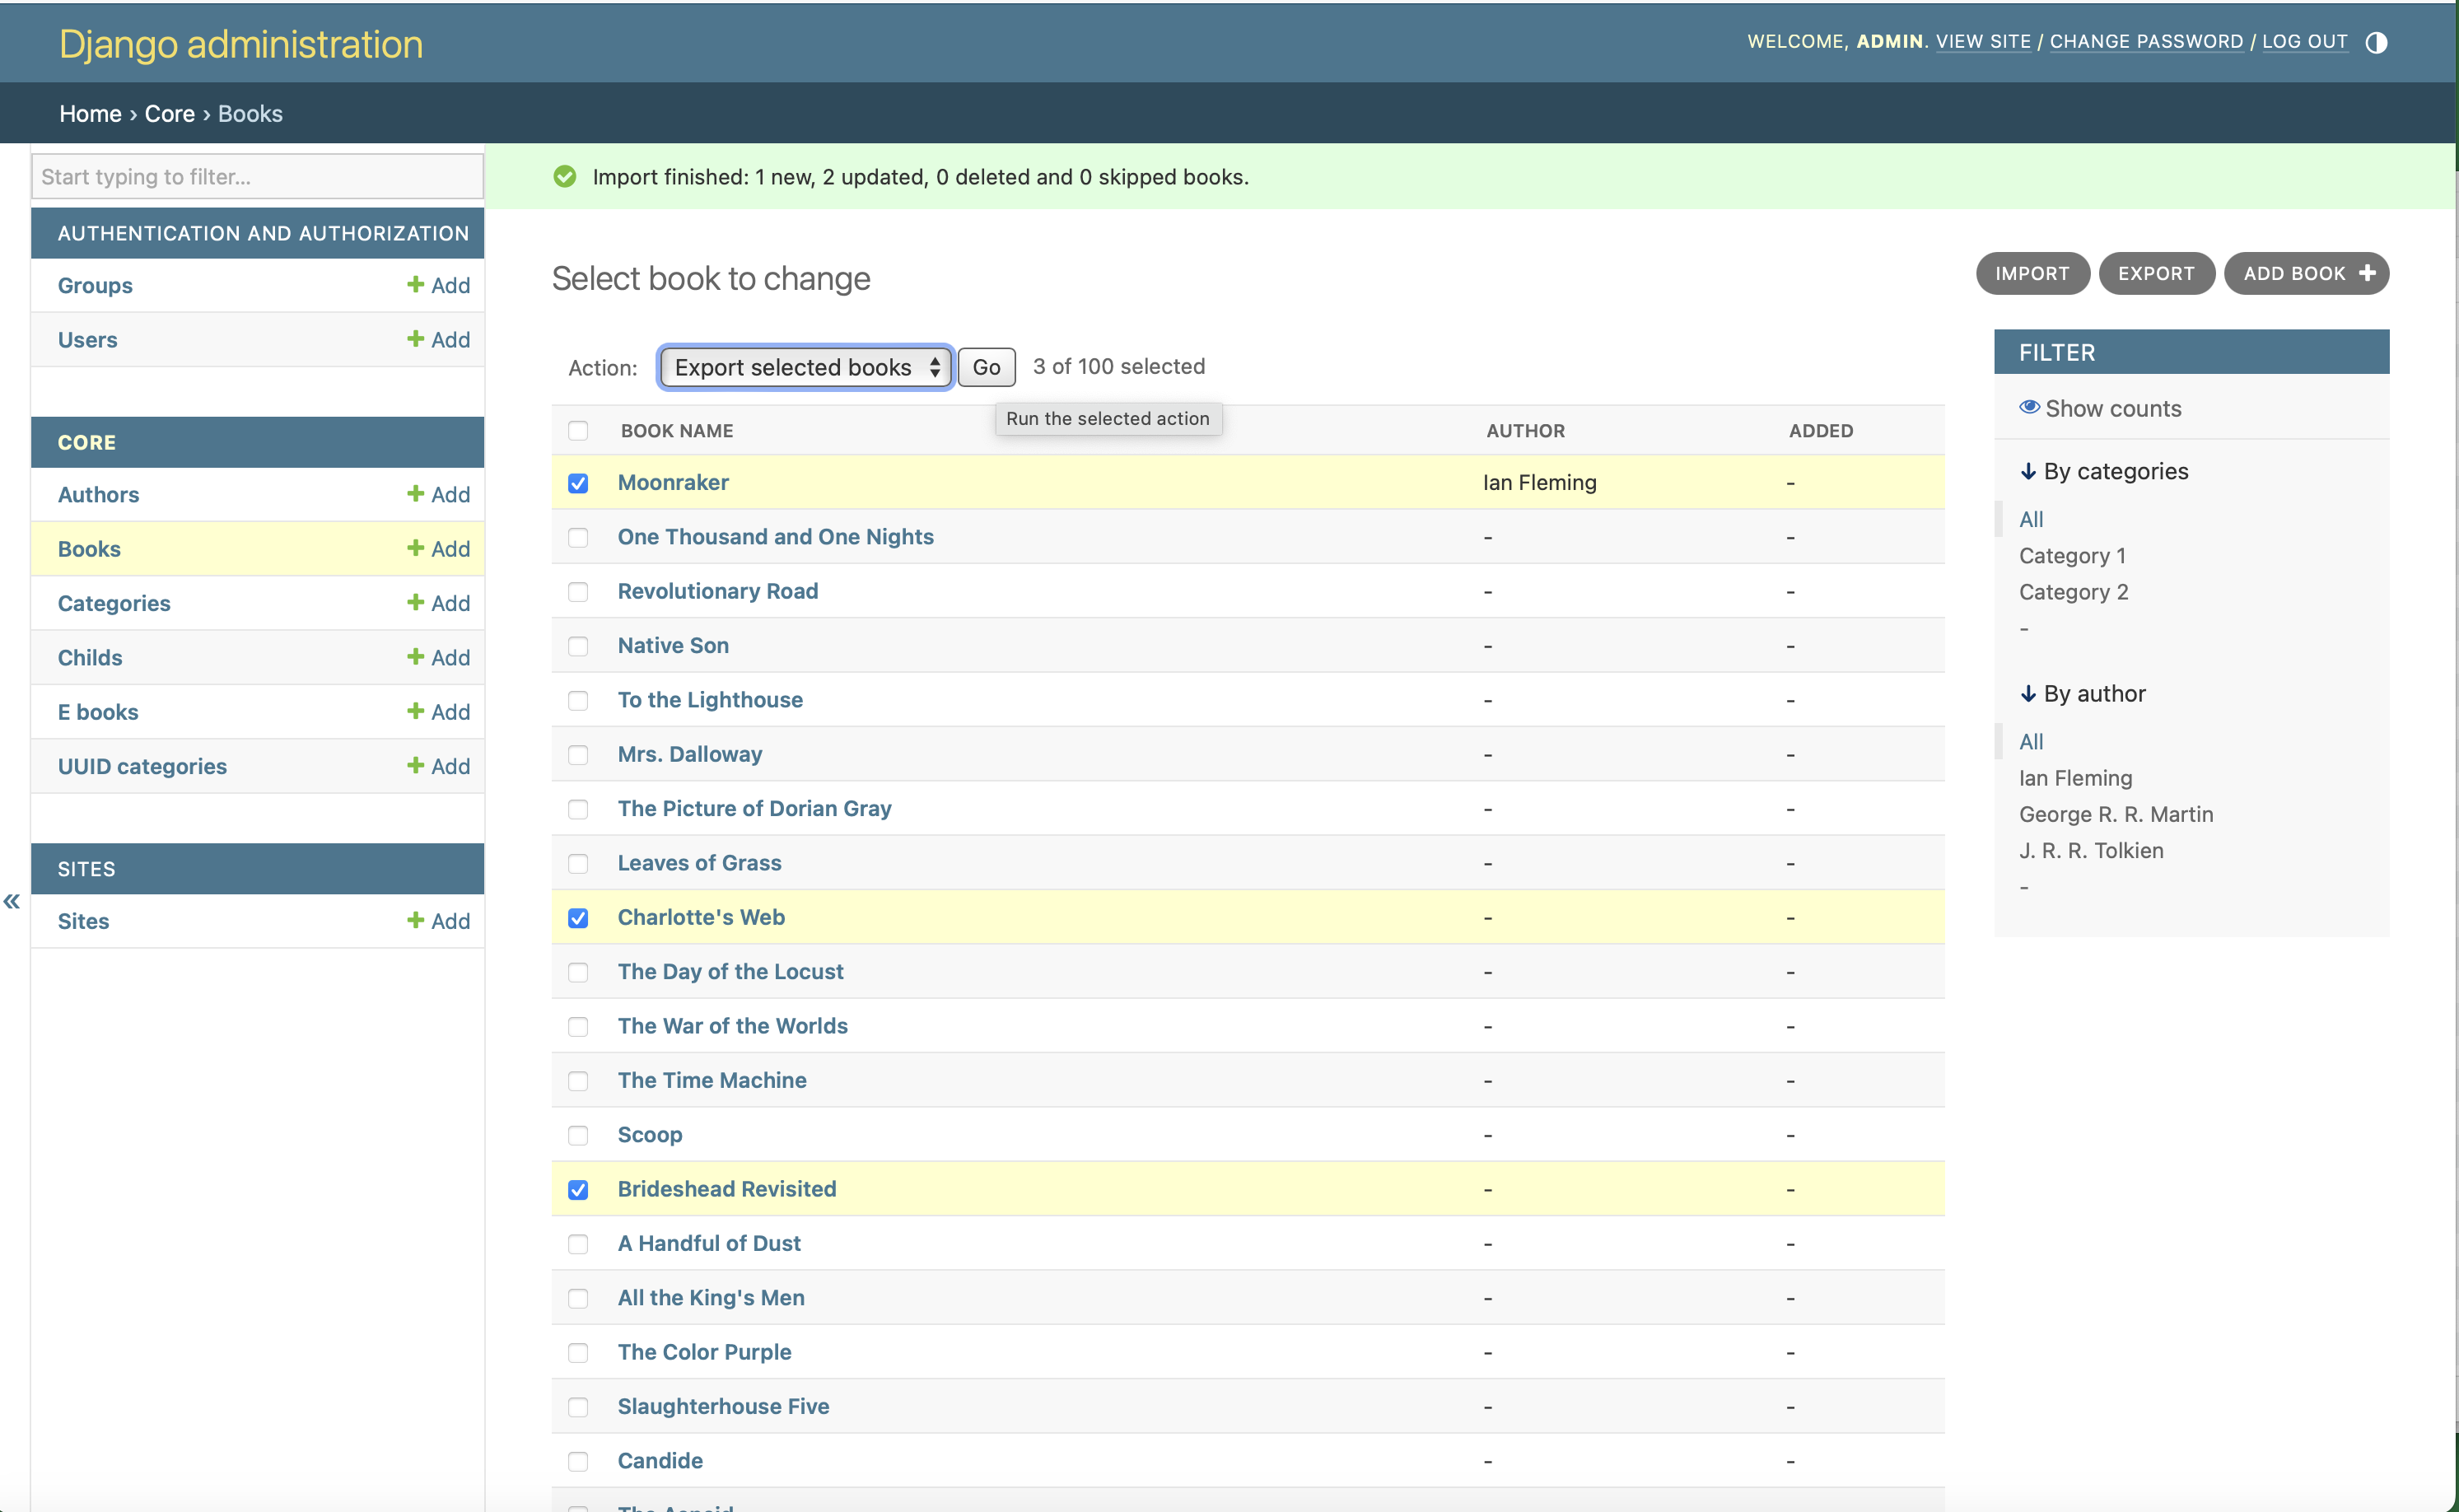The height and width of the screenshot is (1512, 2459).
Task: Open the Authors model in sidebar
Action: 98,494
